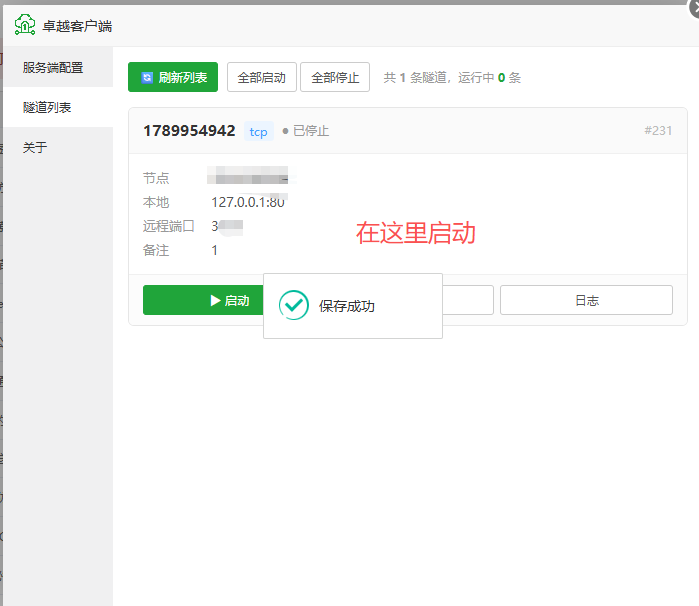Select the 隧道列表 sidebar item
This screenshot has height=606, width=699.
(58, 107)
